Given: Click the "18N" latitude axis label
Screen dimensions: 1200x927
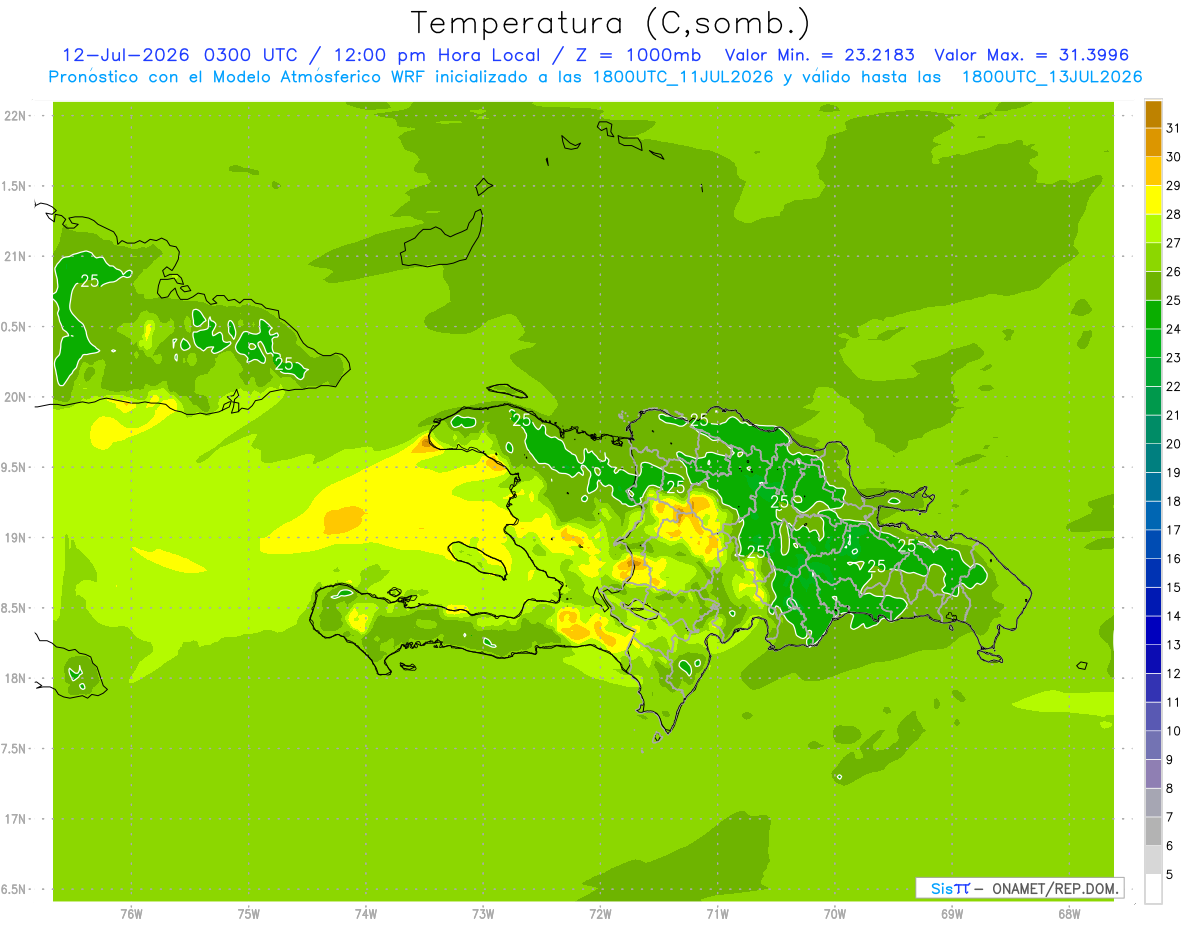Looking at the screenshot, I should (x=15, y=678).
